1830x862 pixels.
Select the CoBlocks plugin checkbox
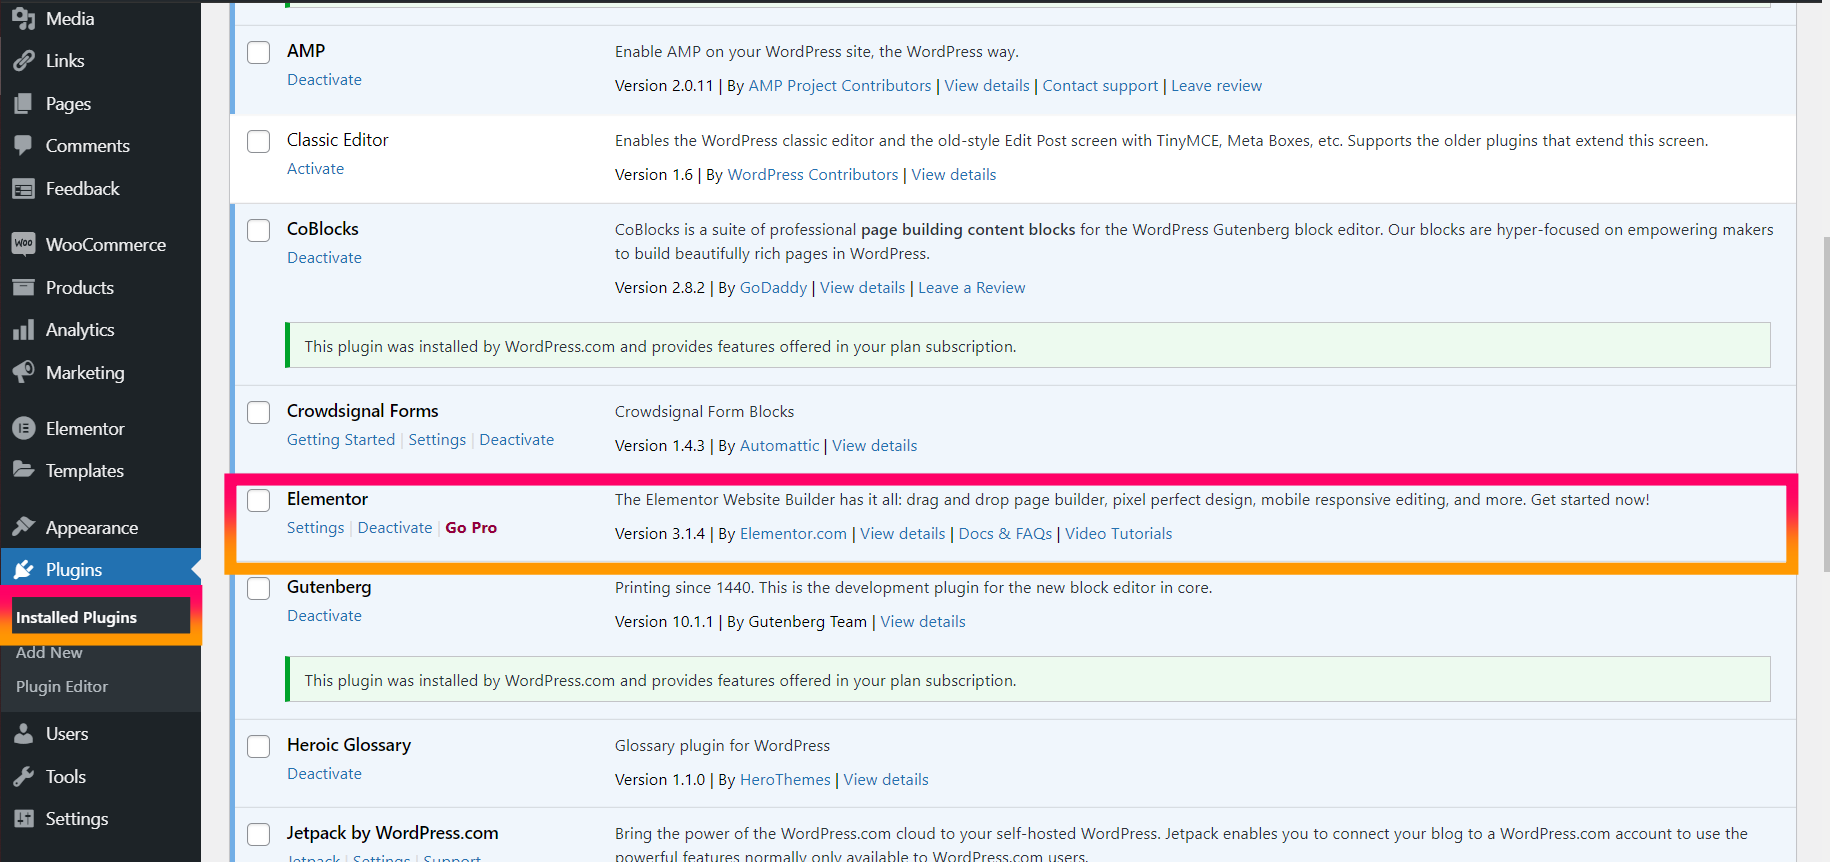pos(259,230)
